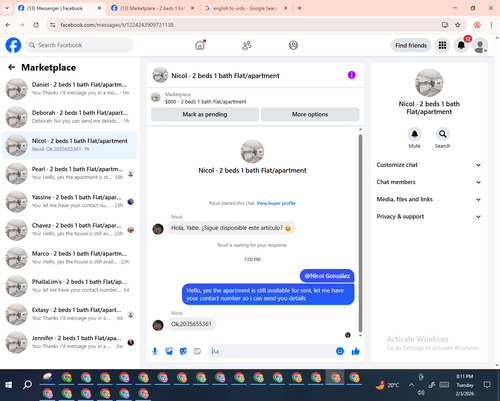Show hidden tray icons chevron
This screenshot has height=401, width=500.
pos(412,385)
